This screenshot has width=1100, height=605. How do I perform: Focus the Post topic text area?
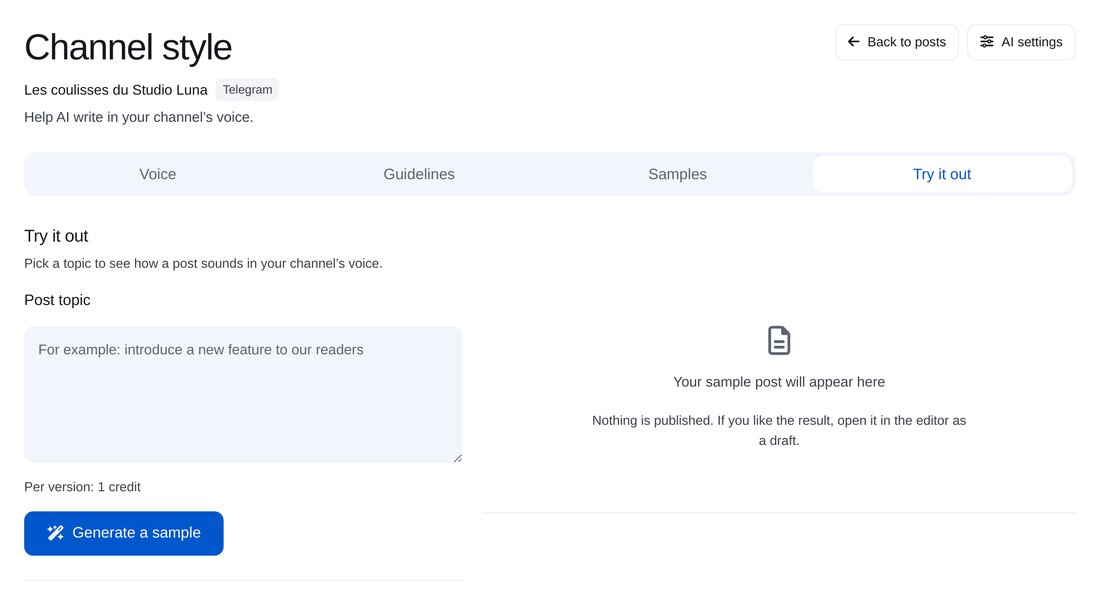243,394
